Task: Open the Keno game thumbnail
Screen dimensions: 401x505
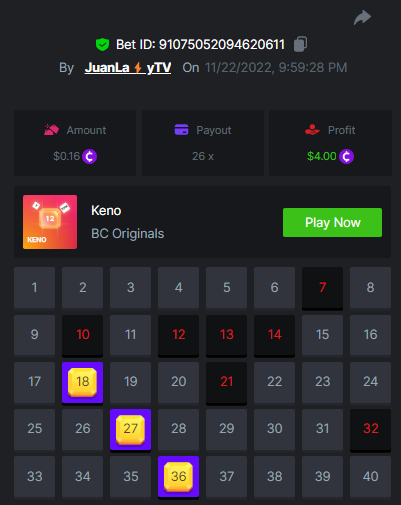Action: 50,222
